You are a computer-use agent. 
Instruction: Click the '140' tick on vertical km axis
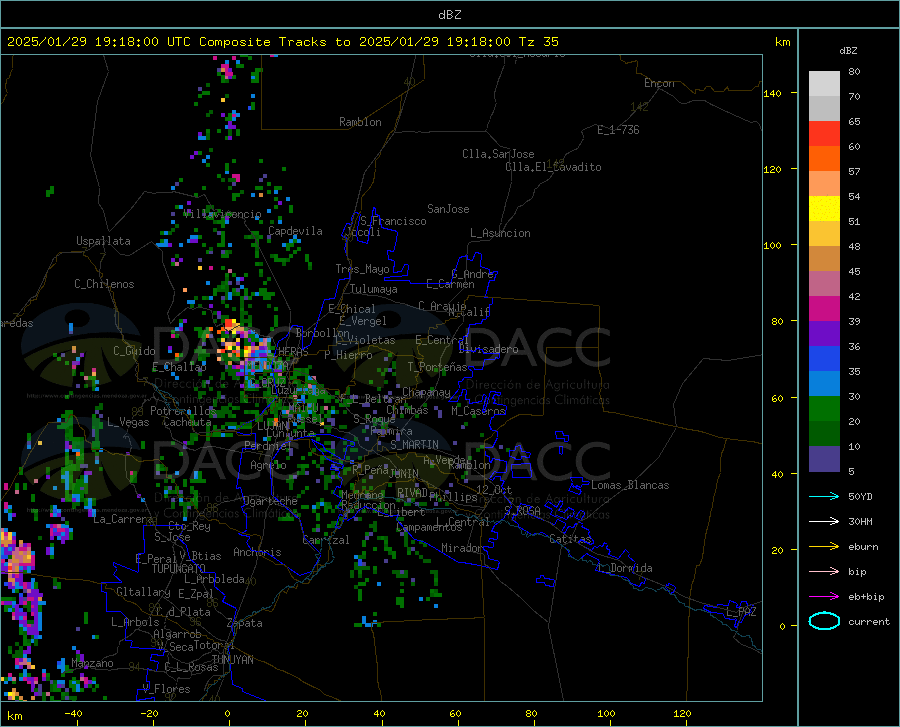coord(772,94)
